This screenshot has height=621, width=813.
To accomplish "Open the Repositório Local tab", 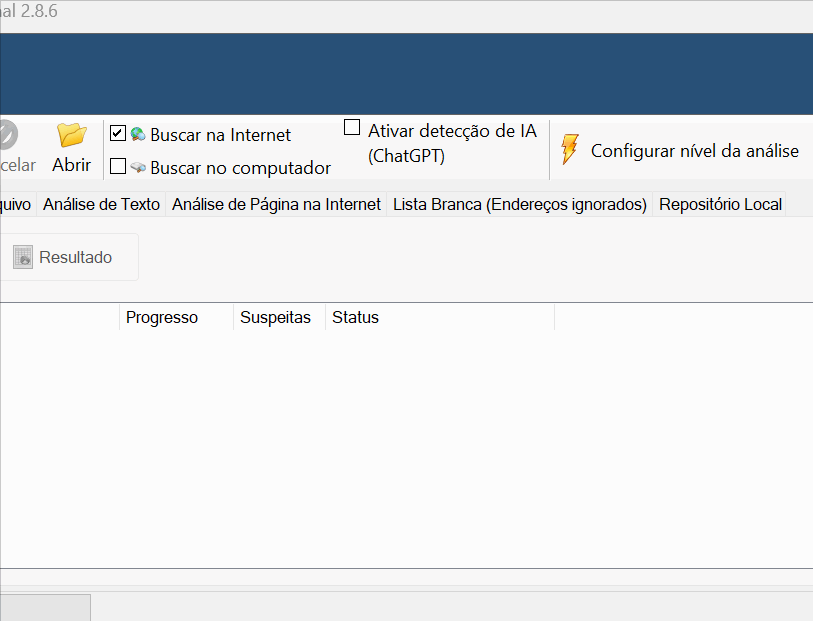I will tap(720, 204).
